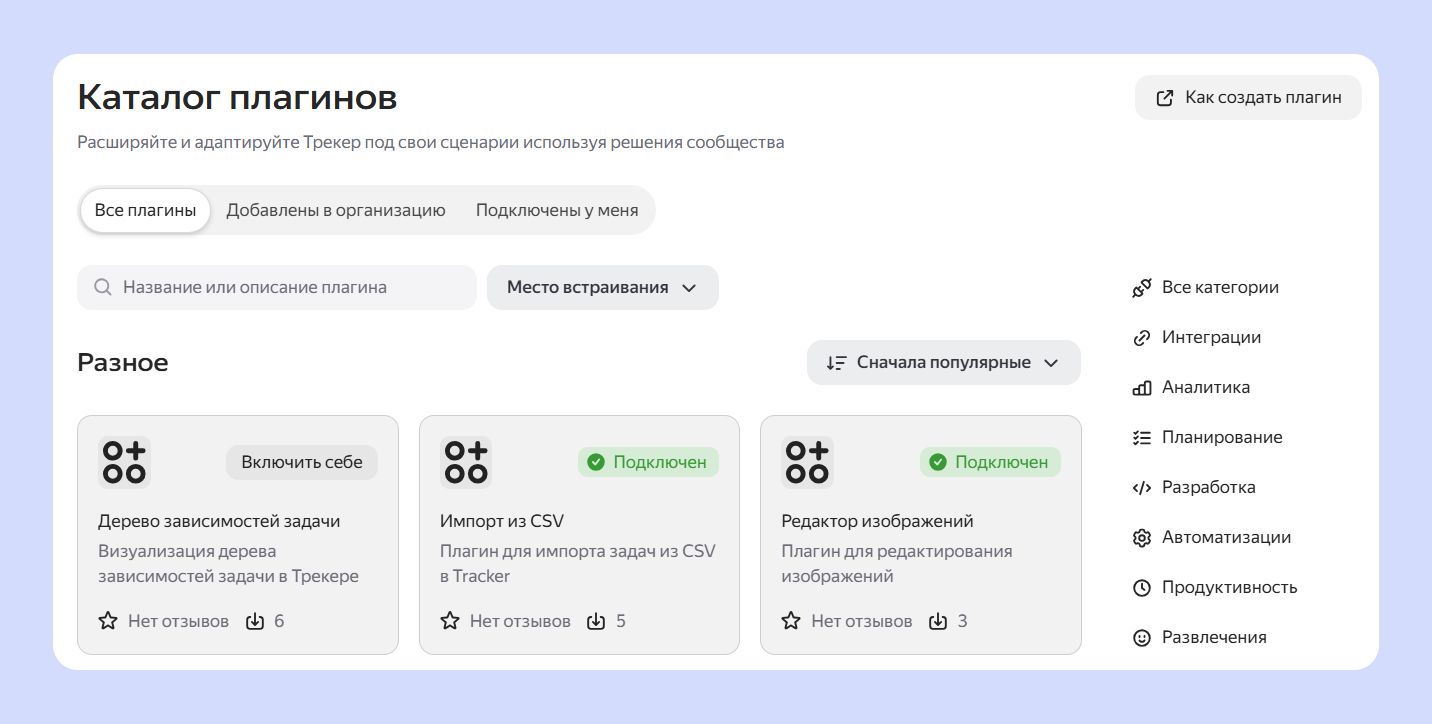Click Нет отзывов on Дерево зависимостей задачи card
The image size is (1432, 724).
tap(178, 621)
